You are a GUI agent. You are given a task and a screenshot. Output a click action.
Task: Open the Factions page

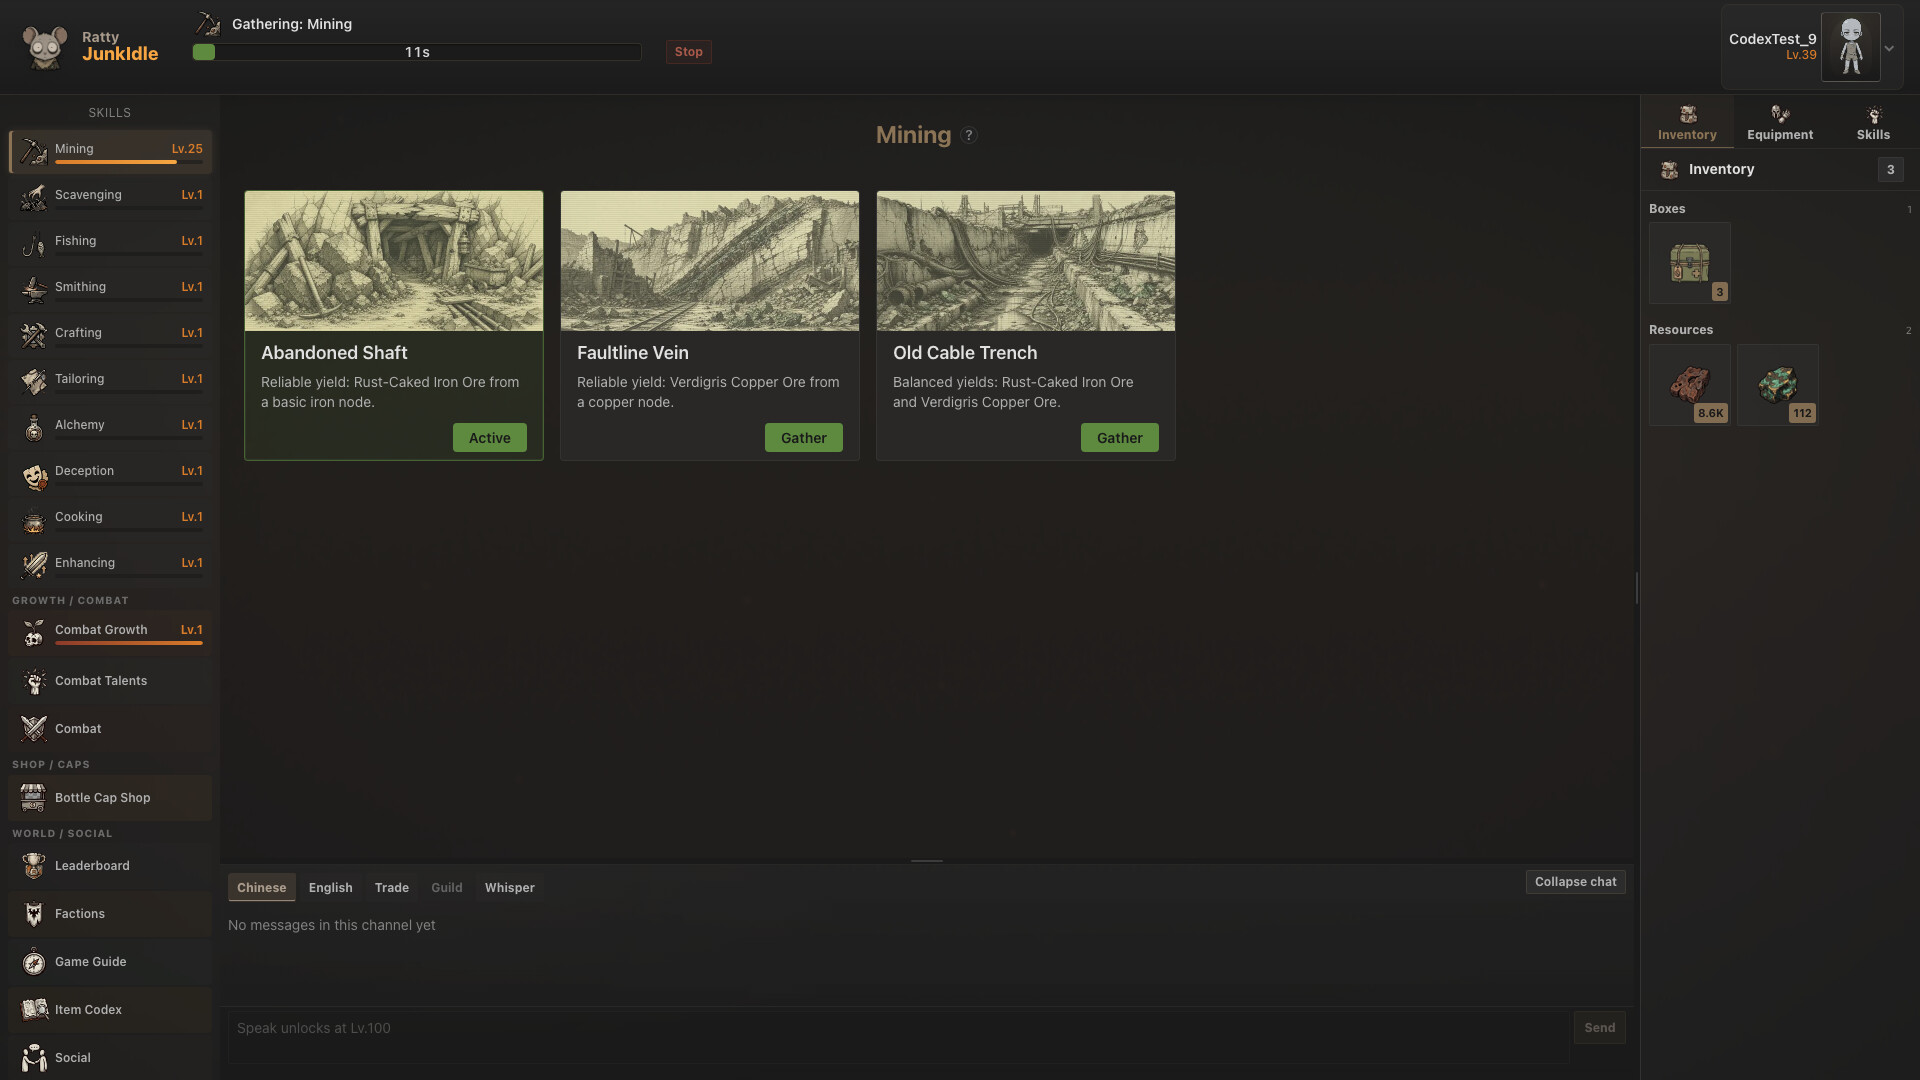click(110, 914)
